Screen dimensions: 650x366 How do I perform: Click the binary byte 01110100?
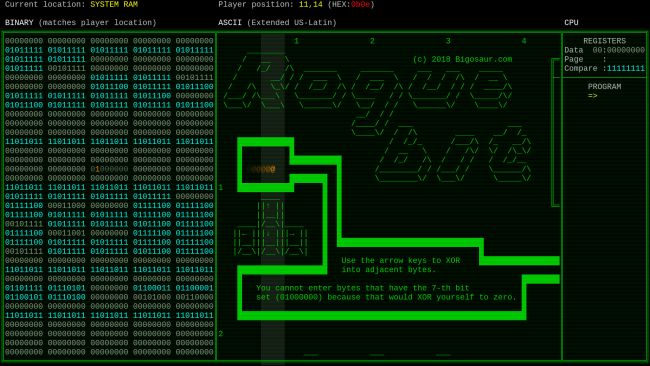pos(66,297)
